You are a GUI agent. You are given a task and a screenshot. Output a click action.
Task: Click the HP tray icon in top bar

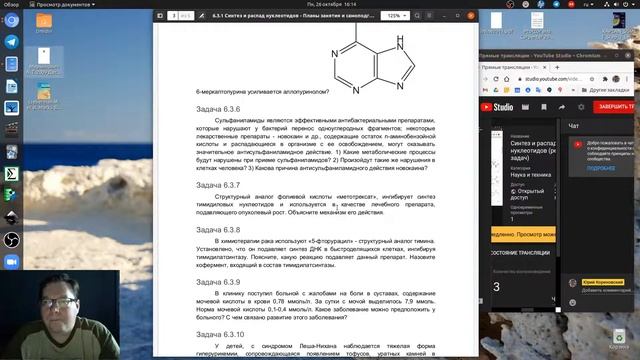point(541,4)
